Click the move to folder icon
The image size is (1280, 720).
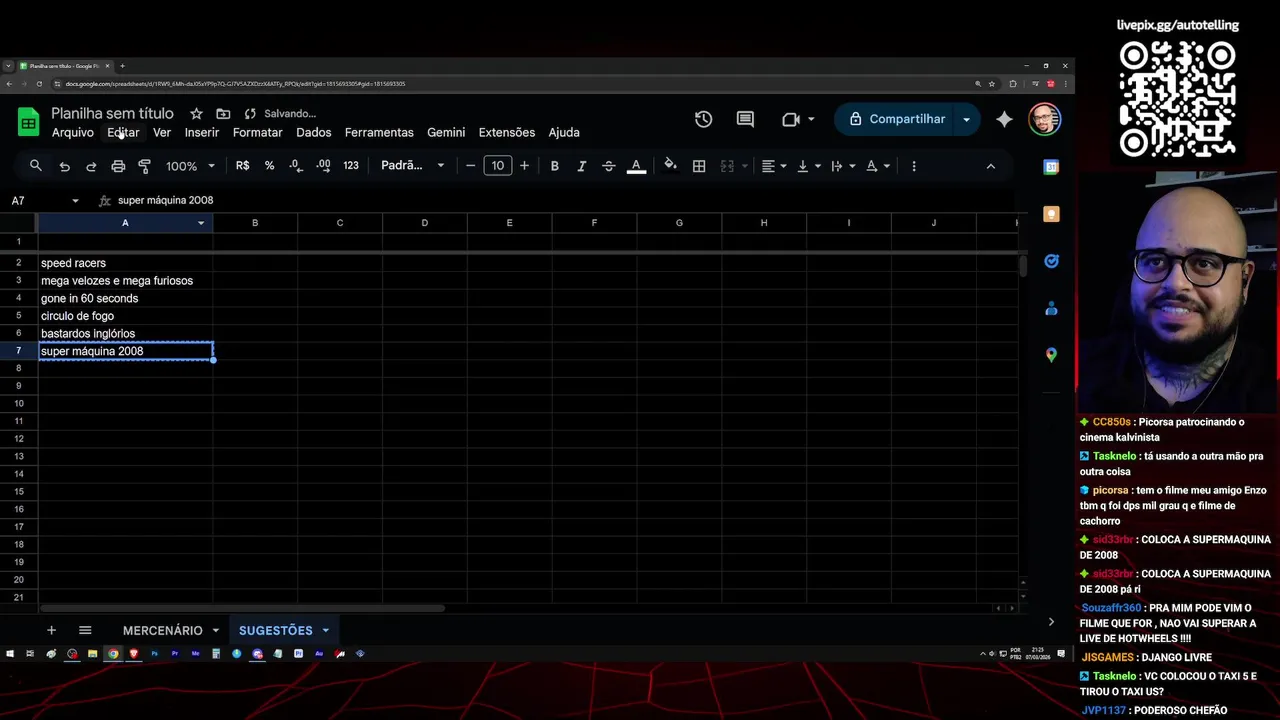tap(223, 114)
